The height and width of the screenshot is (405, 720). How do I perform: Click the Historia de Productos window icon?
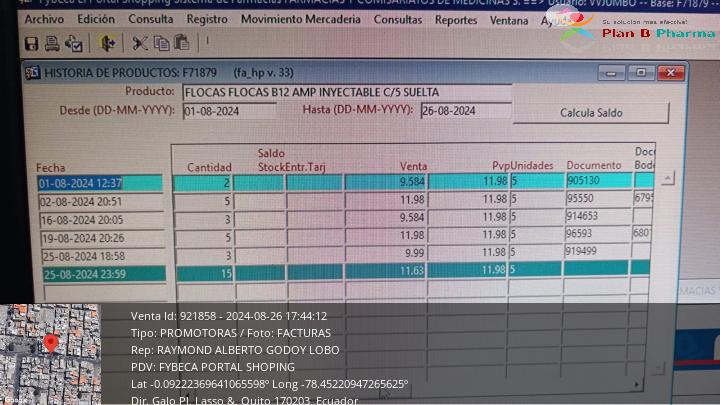coord(33,73)
